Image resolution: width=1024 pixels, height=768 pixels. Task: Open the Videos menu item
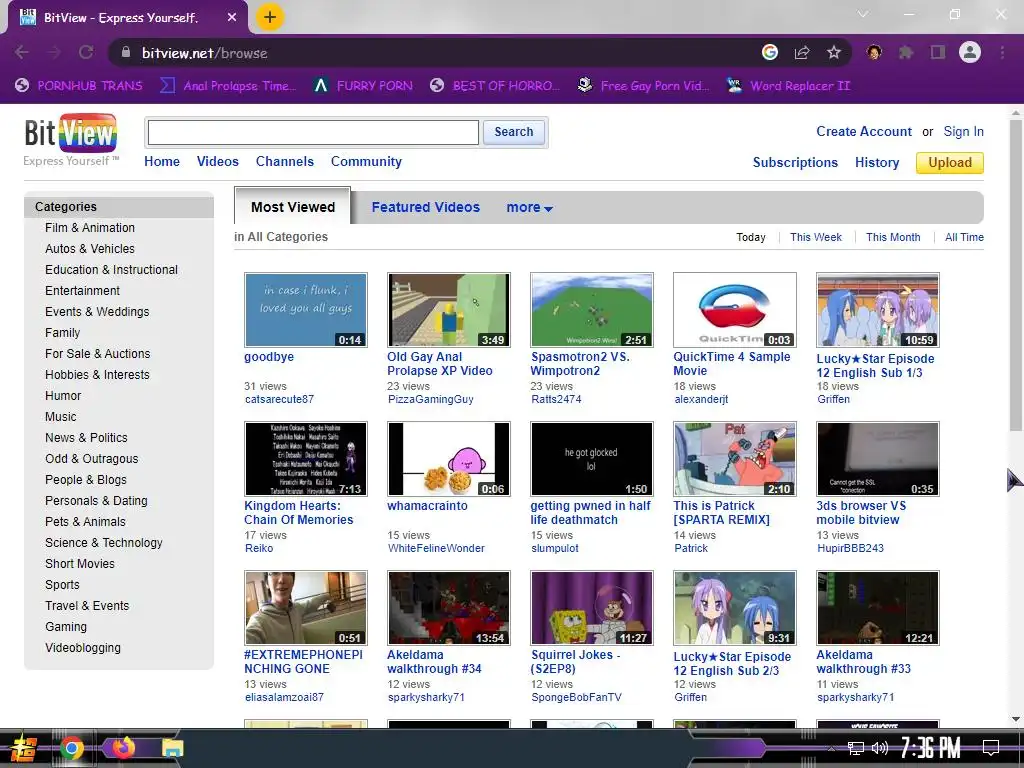point(217,161)
